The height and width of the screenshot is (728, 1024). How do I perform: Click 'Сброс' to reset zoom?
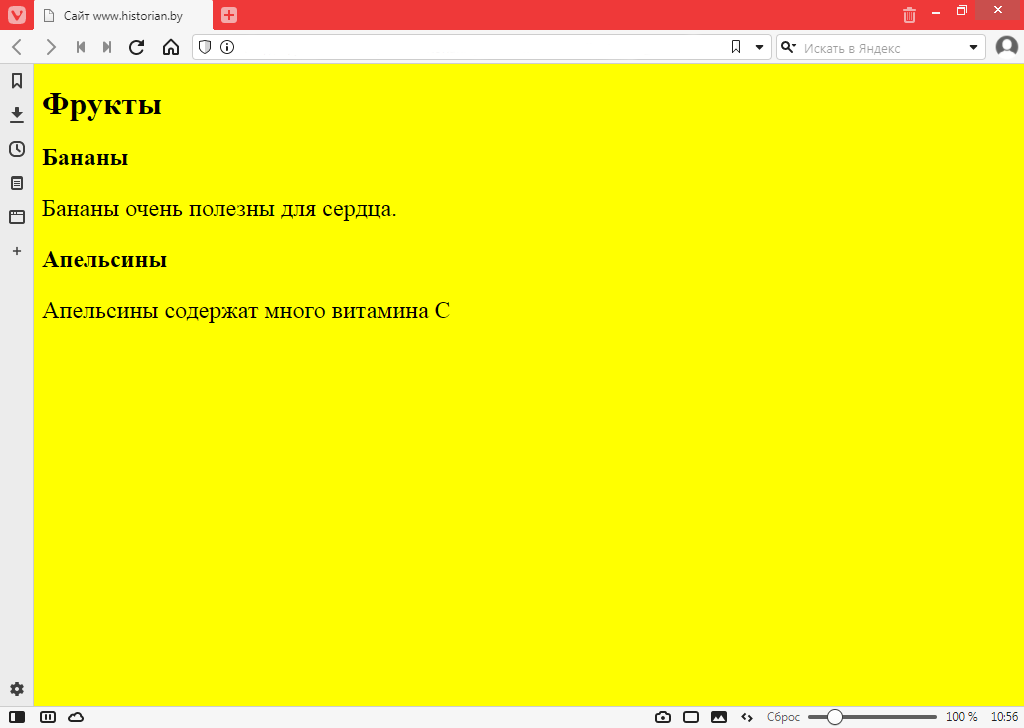783,717
